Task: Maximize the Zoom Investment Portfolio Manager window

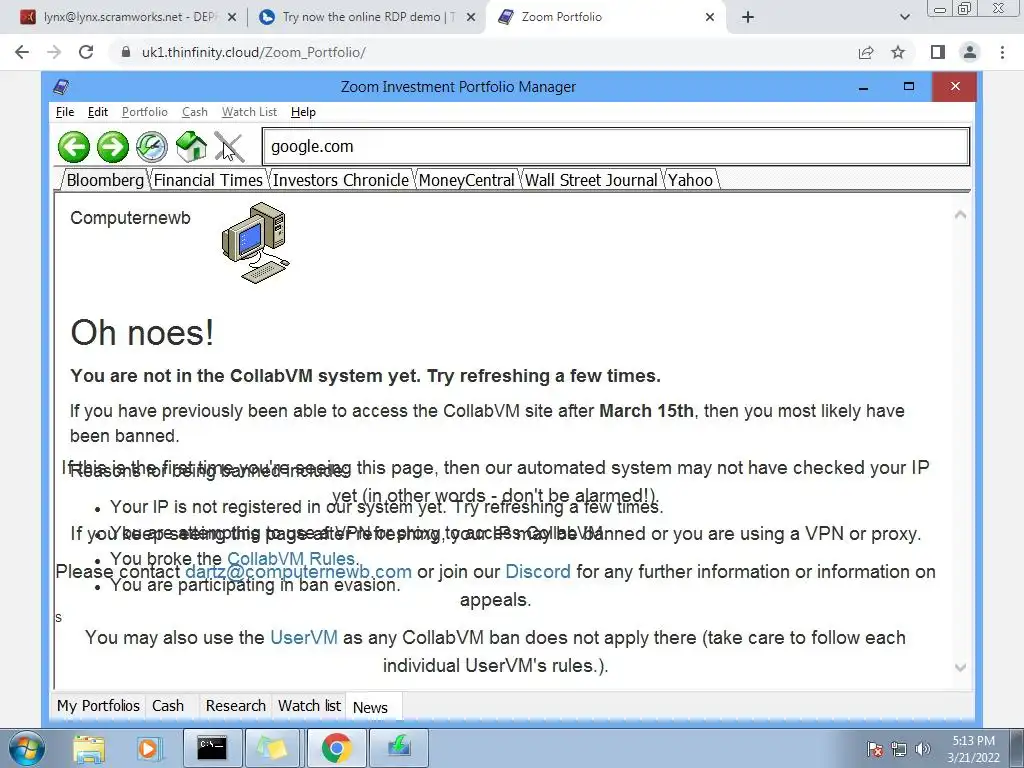Action: tap(908, 87)
